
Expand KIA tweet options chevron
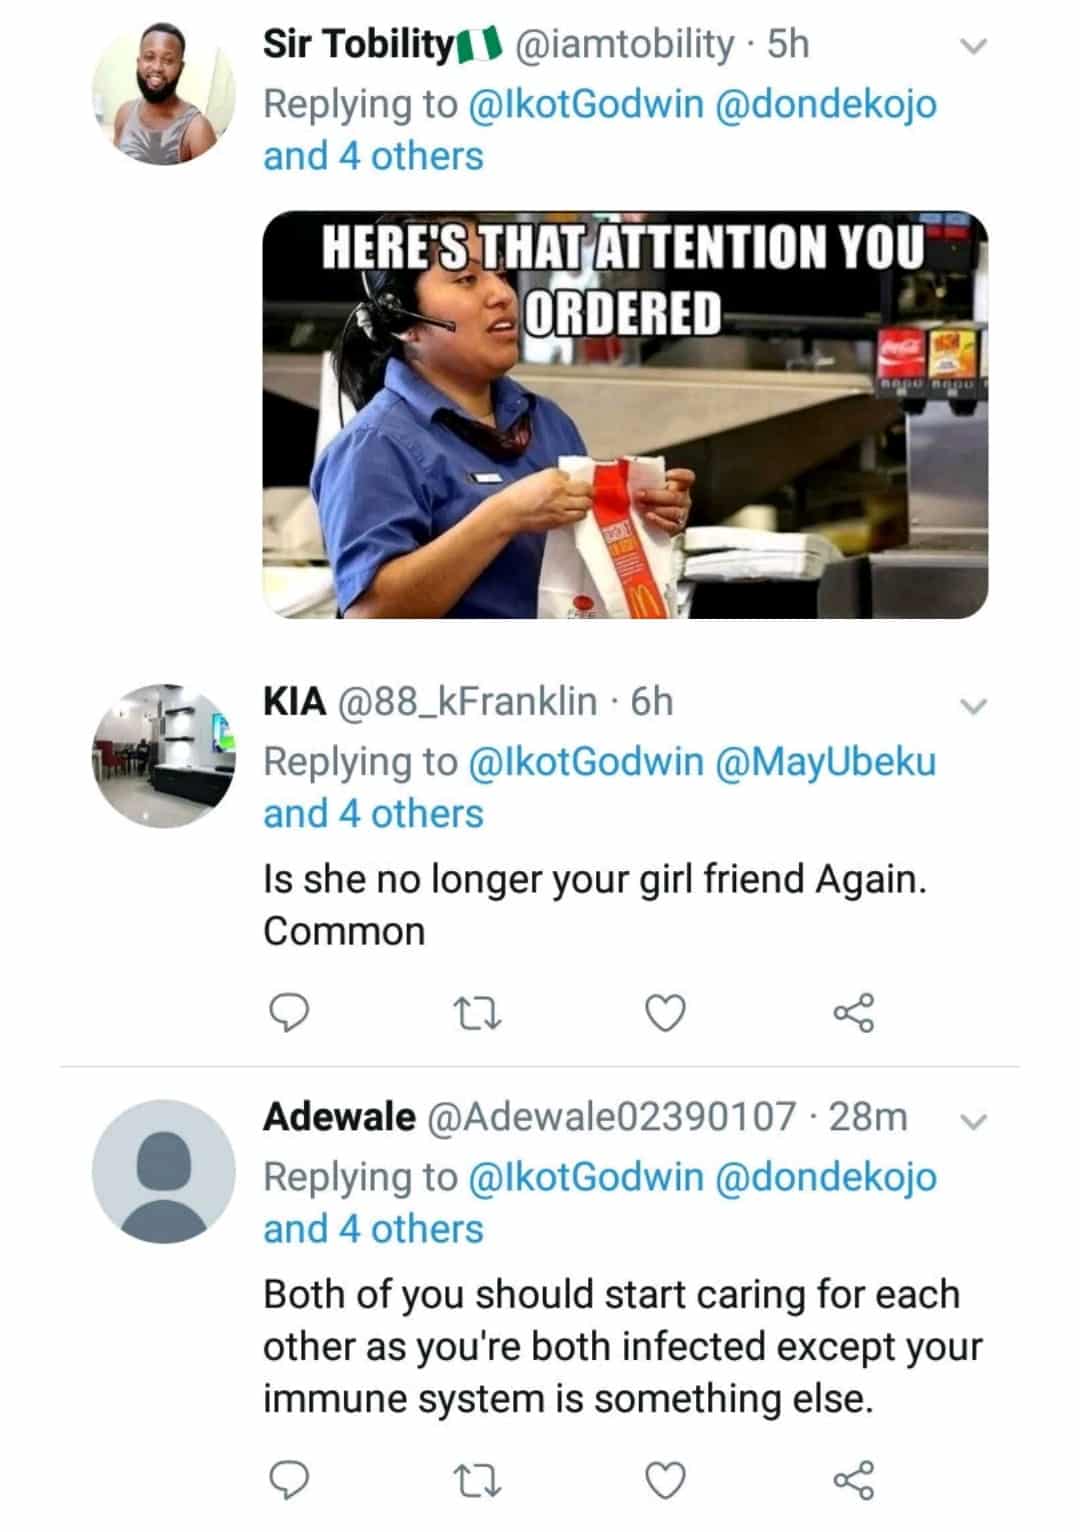972,705
